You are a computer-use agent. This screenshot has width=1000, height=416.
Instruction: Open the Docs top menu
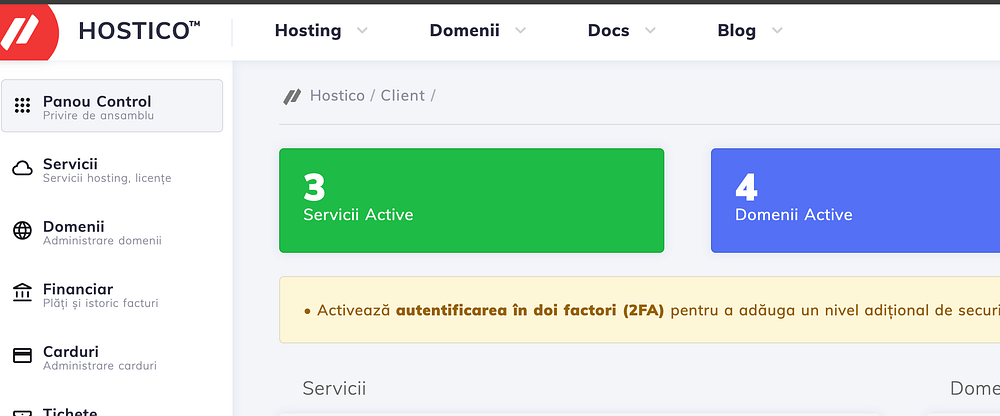click(x=608, y=31)
